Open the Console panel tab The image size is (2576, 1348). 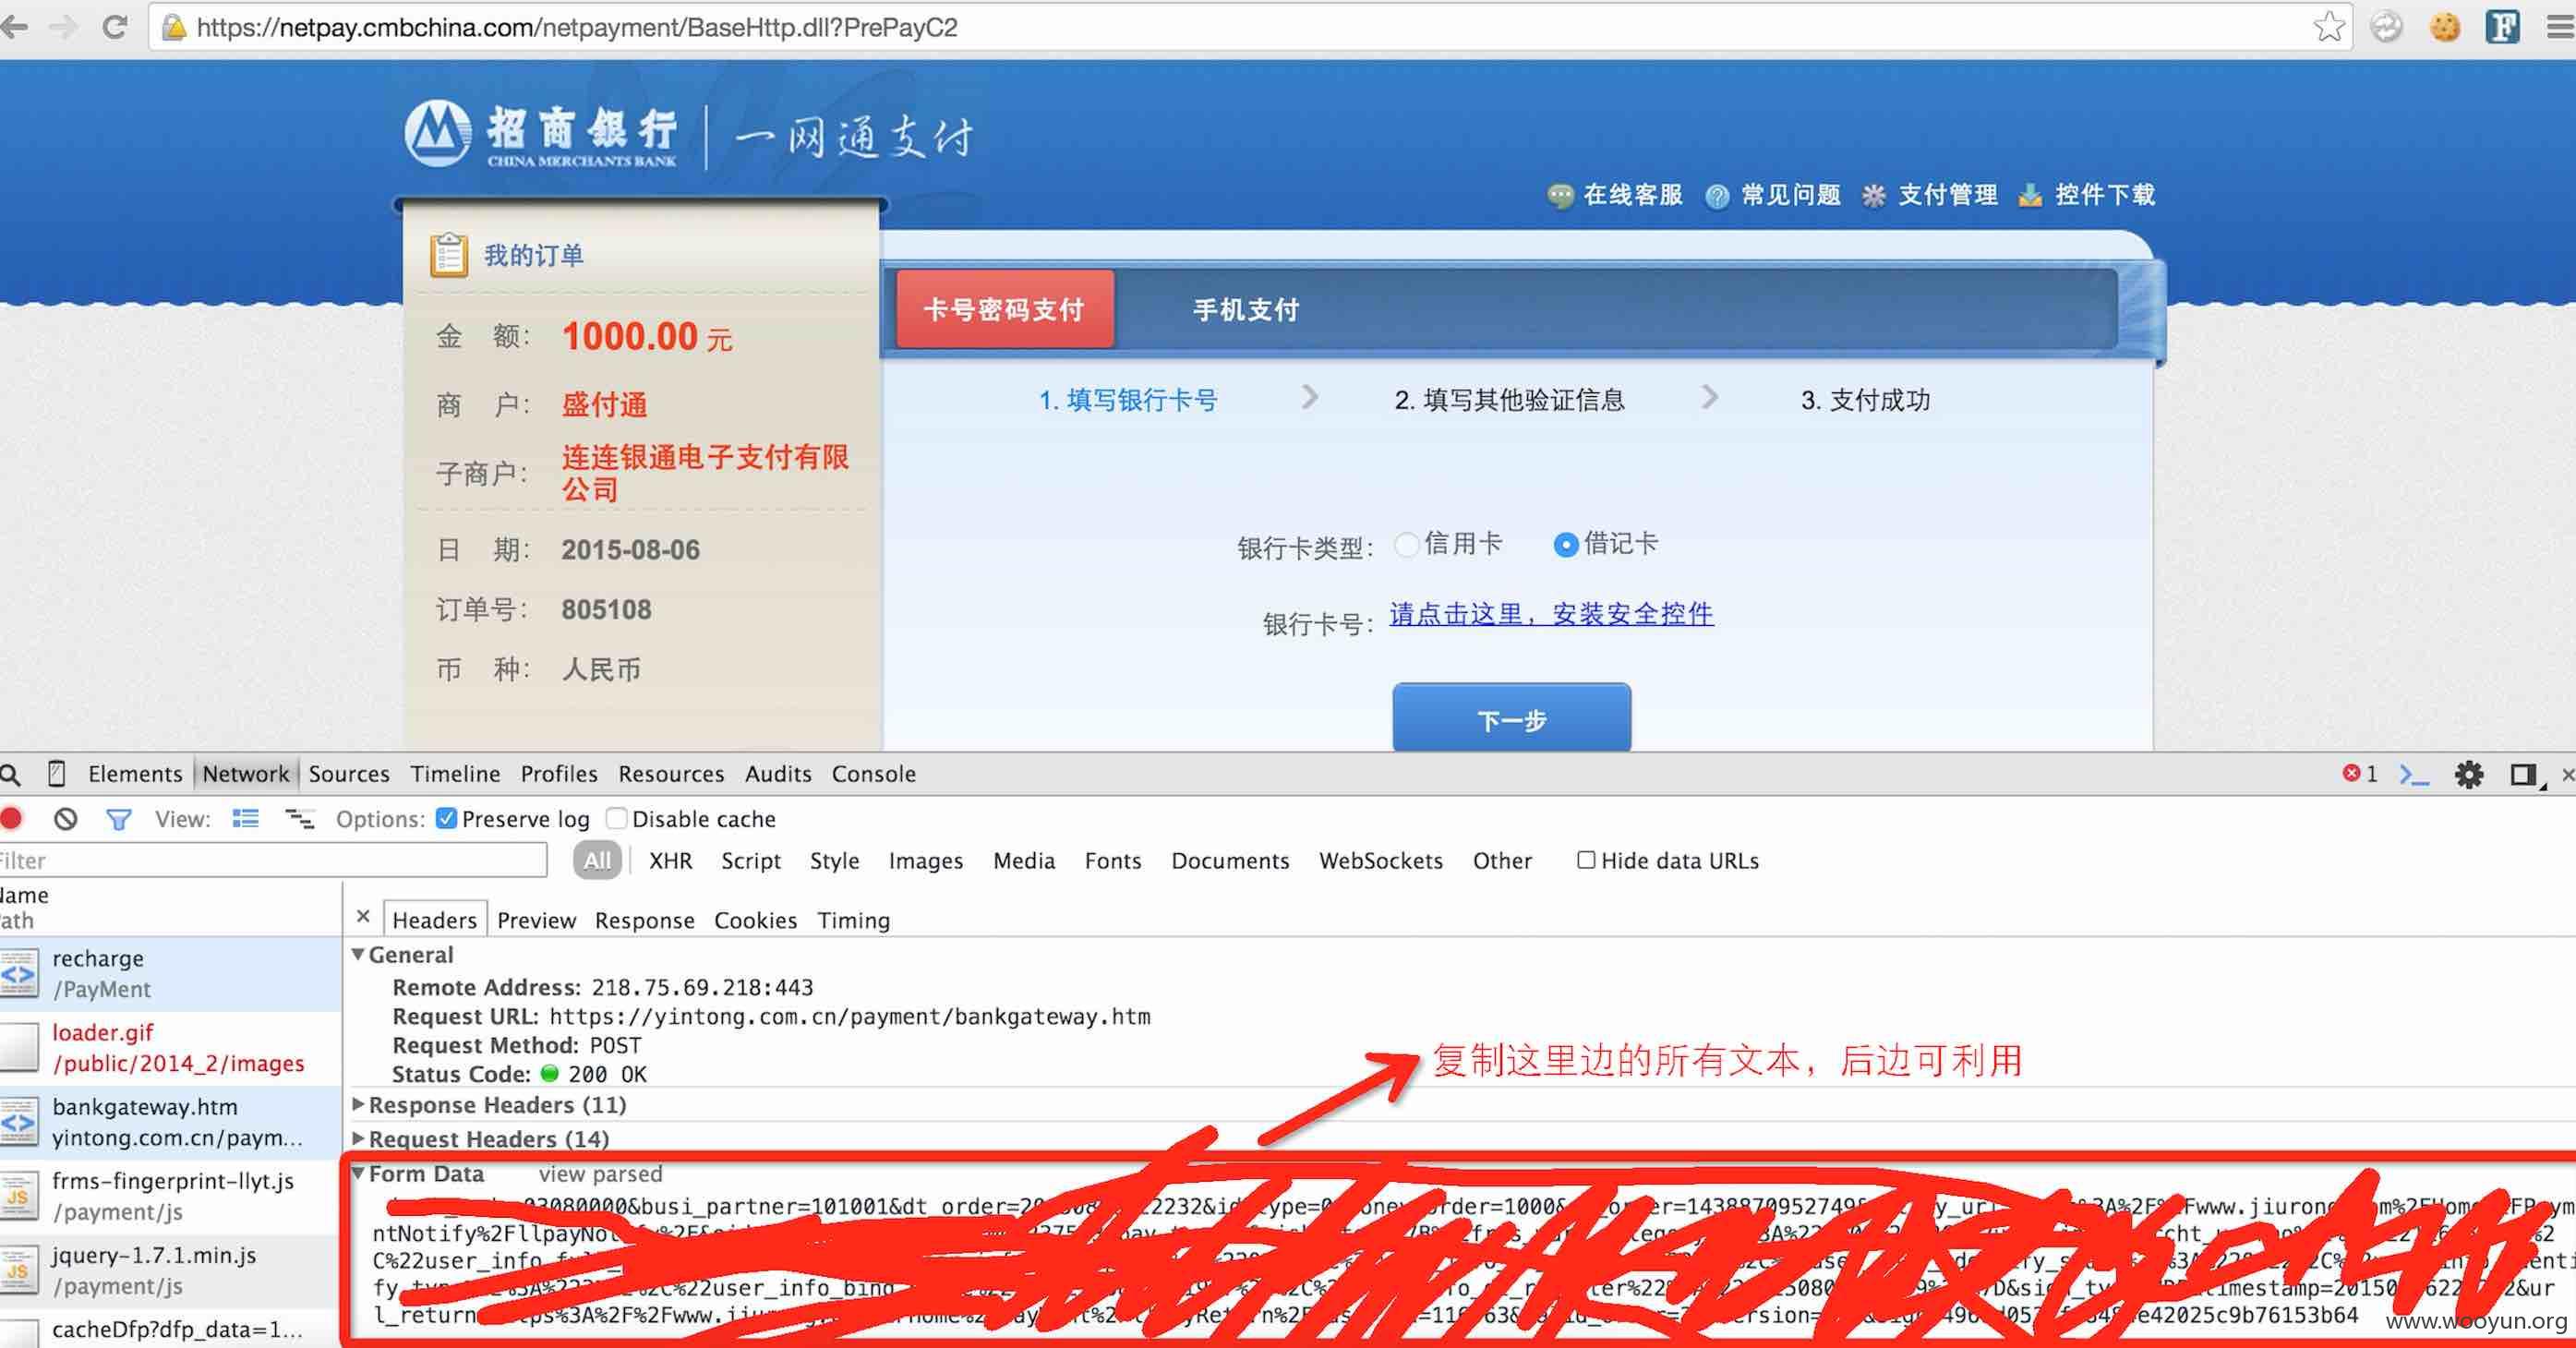[x=874, y=774]
